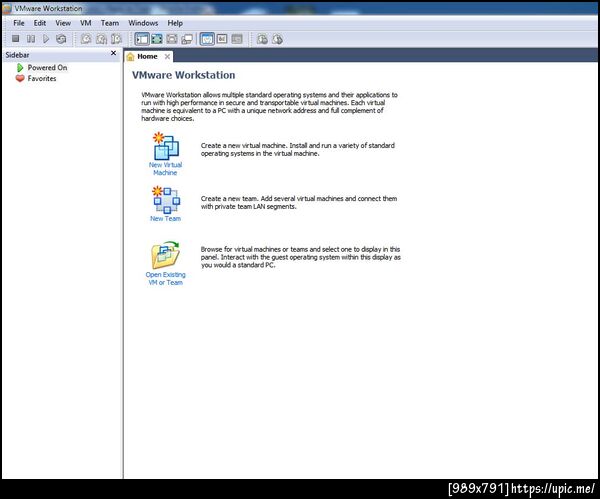
Task: Click the New Virtual Machine link text
Action: point(165,169)
